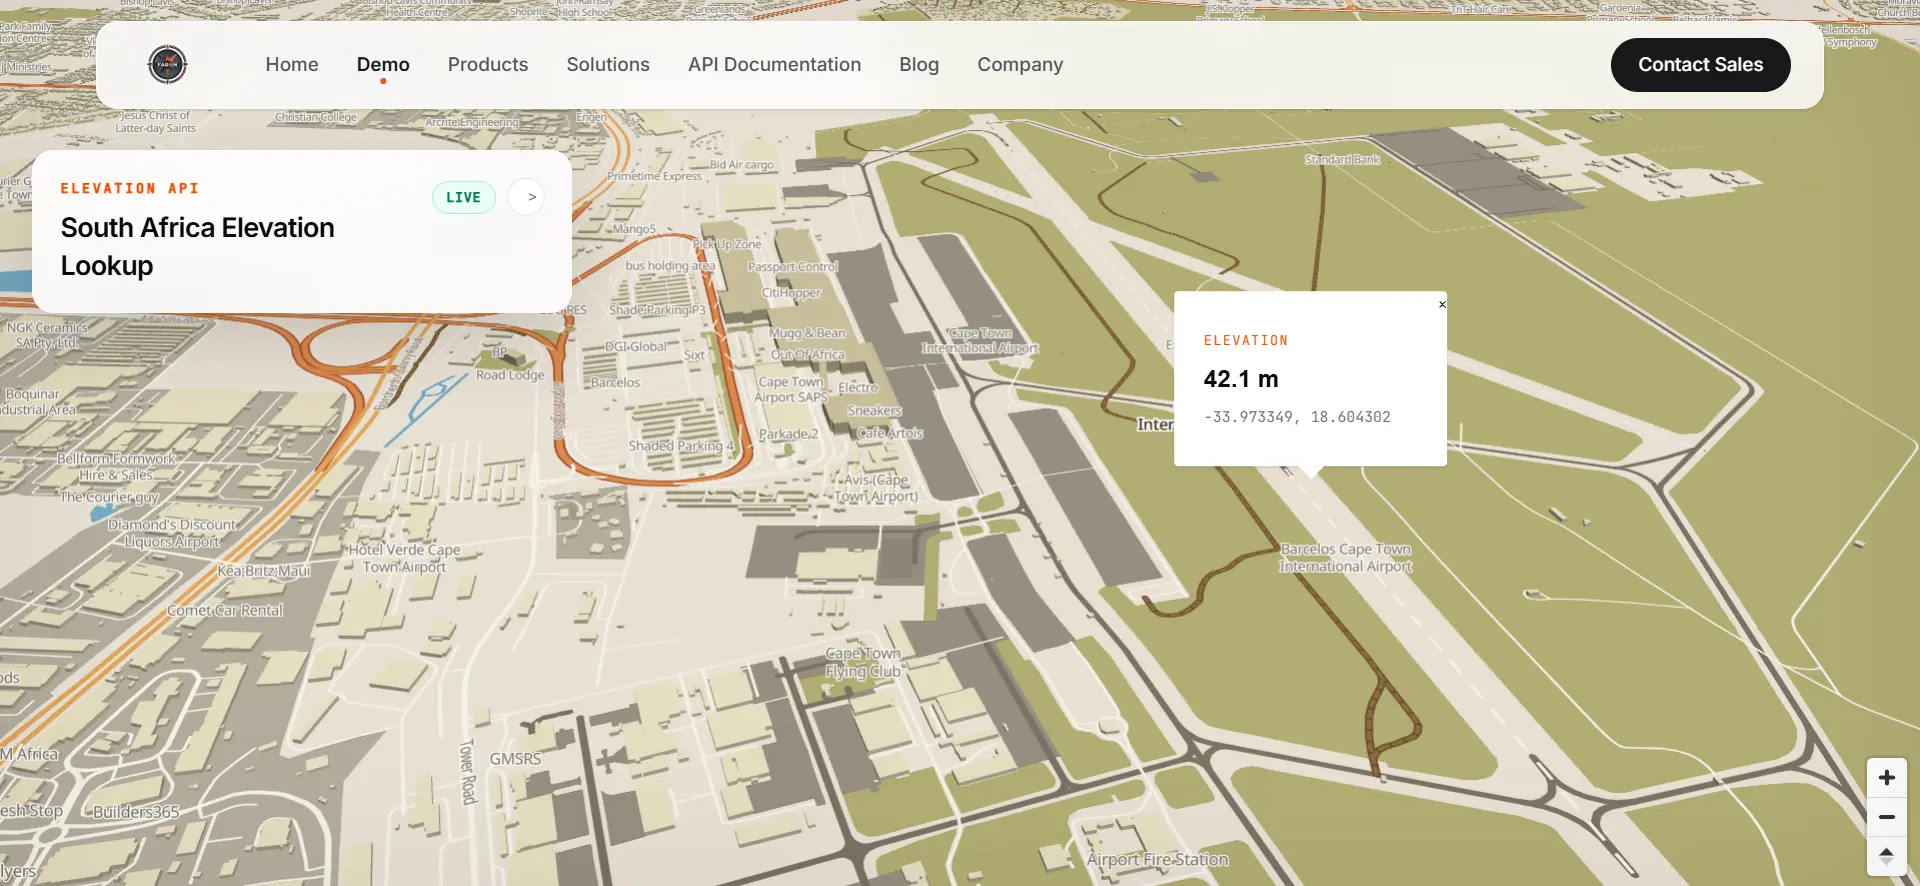Click the Bid Air cargo map label
Image resolution: width=1920 pixels, height=886 pixels.
point(742,165)
